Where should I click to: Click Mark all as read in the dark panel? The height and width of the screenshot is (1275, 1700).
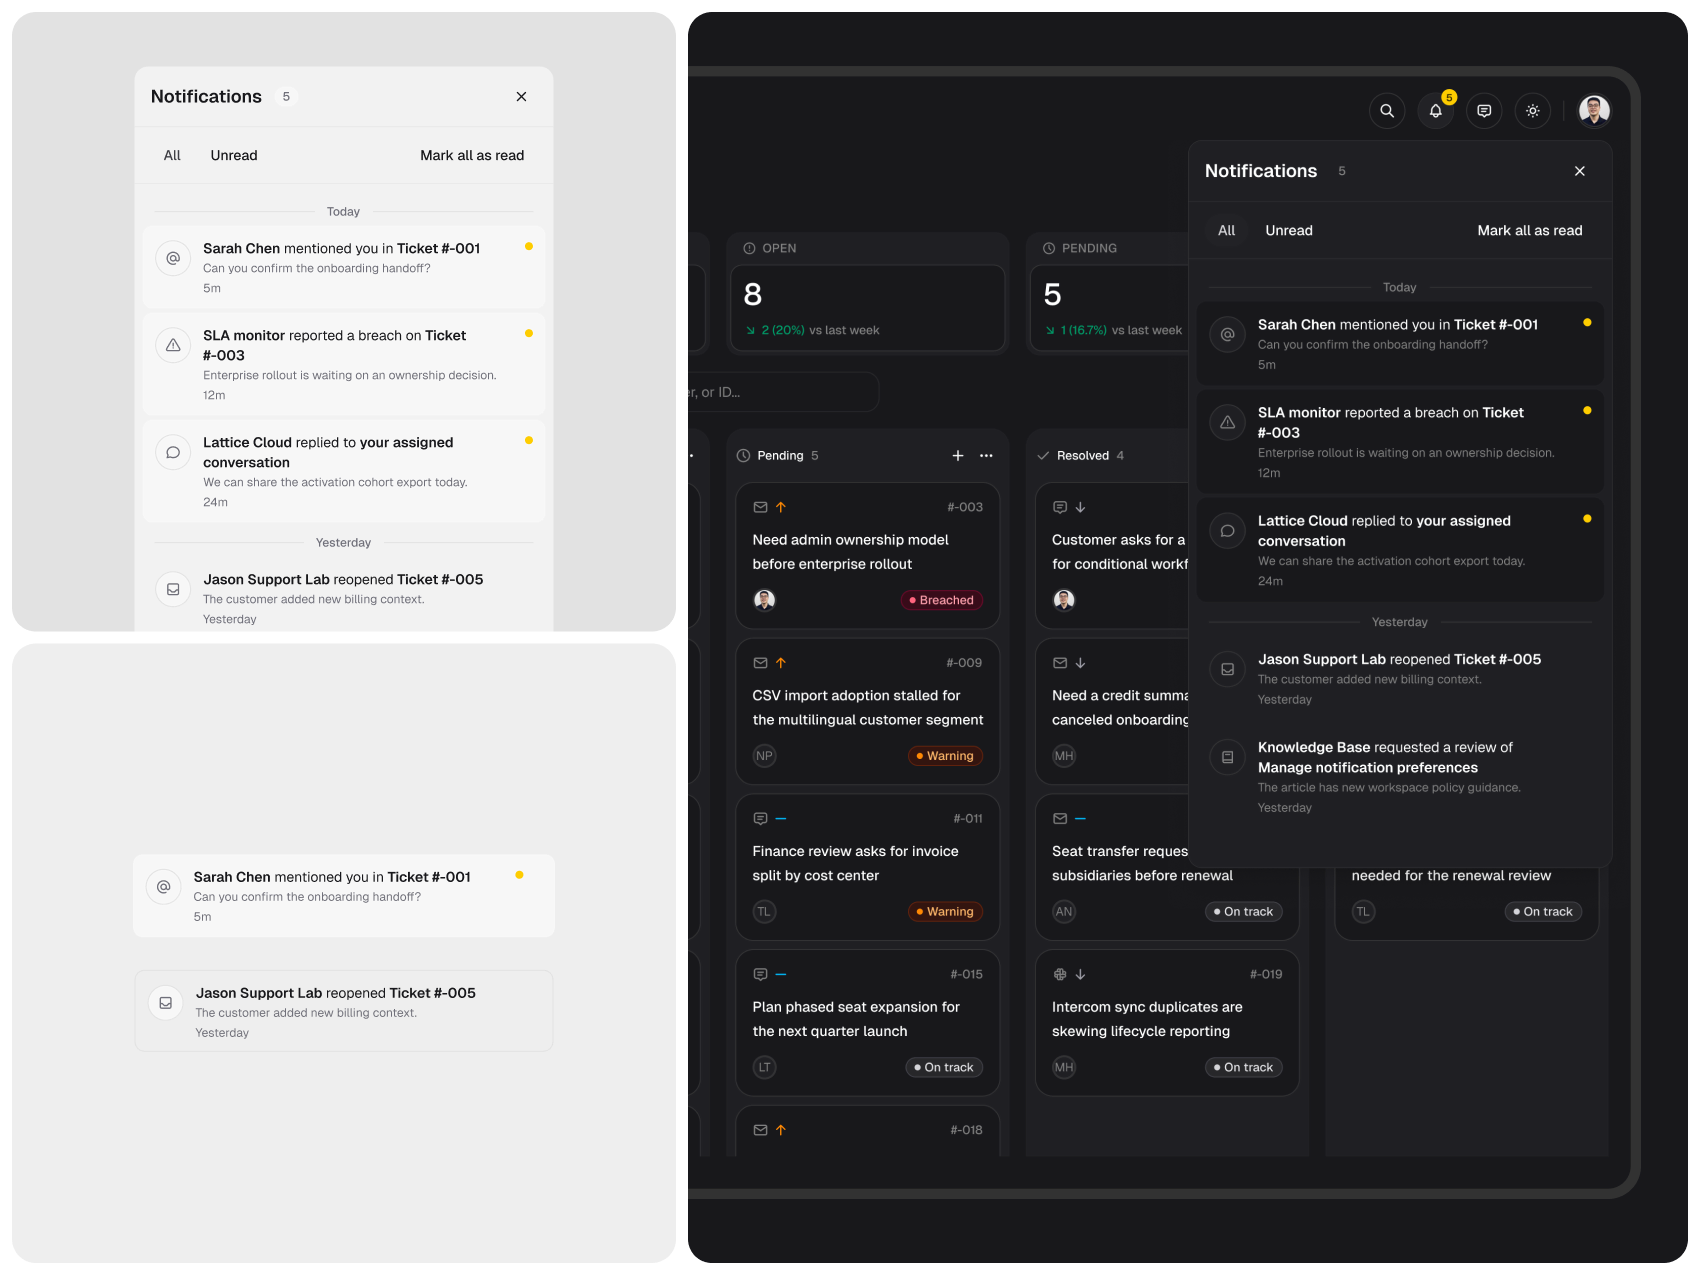point(1530,231)
